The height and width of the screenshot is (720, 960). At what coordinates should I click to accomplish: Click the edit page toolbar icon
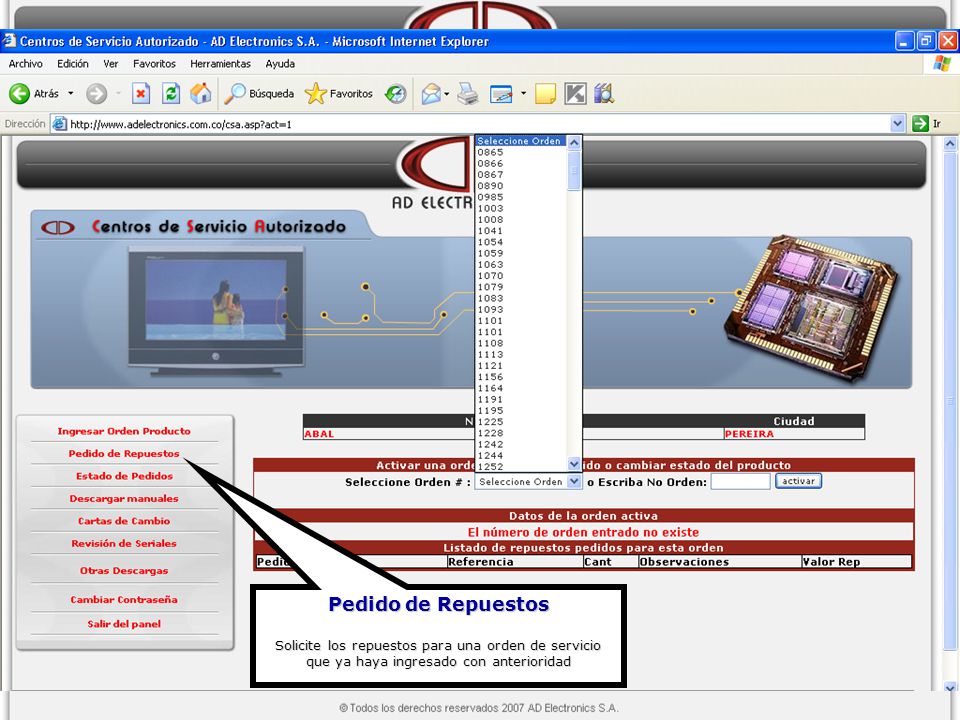[501, 94]
